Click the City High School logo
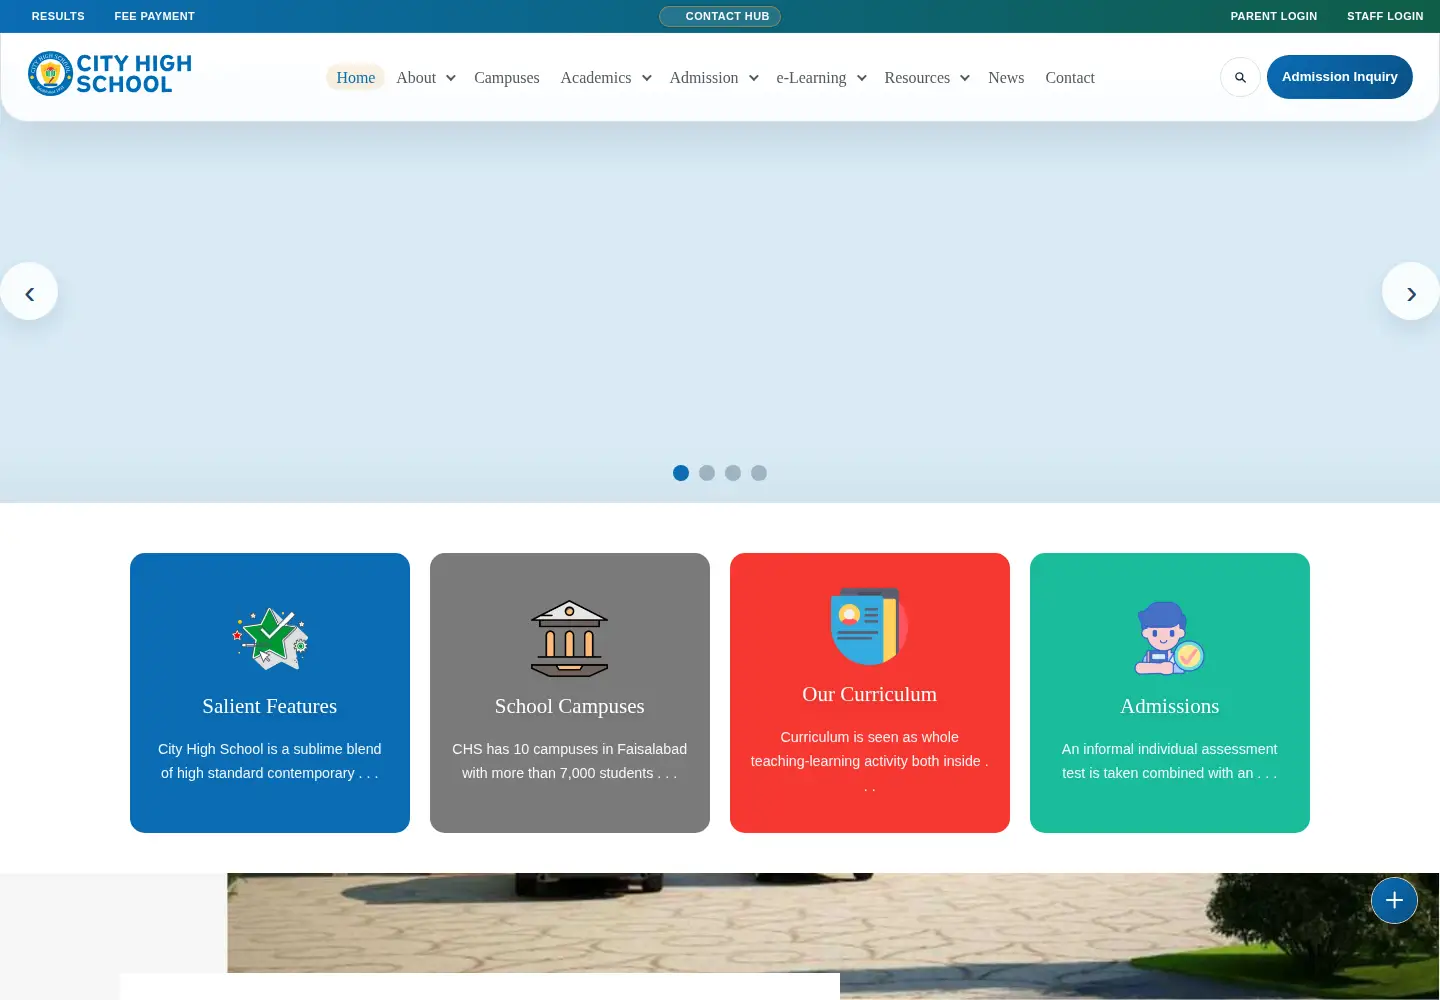The width and height of the screenshot is (1440, 1000). [110, 74]
